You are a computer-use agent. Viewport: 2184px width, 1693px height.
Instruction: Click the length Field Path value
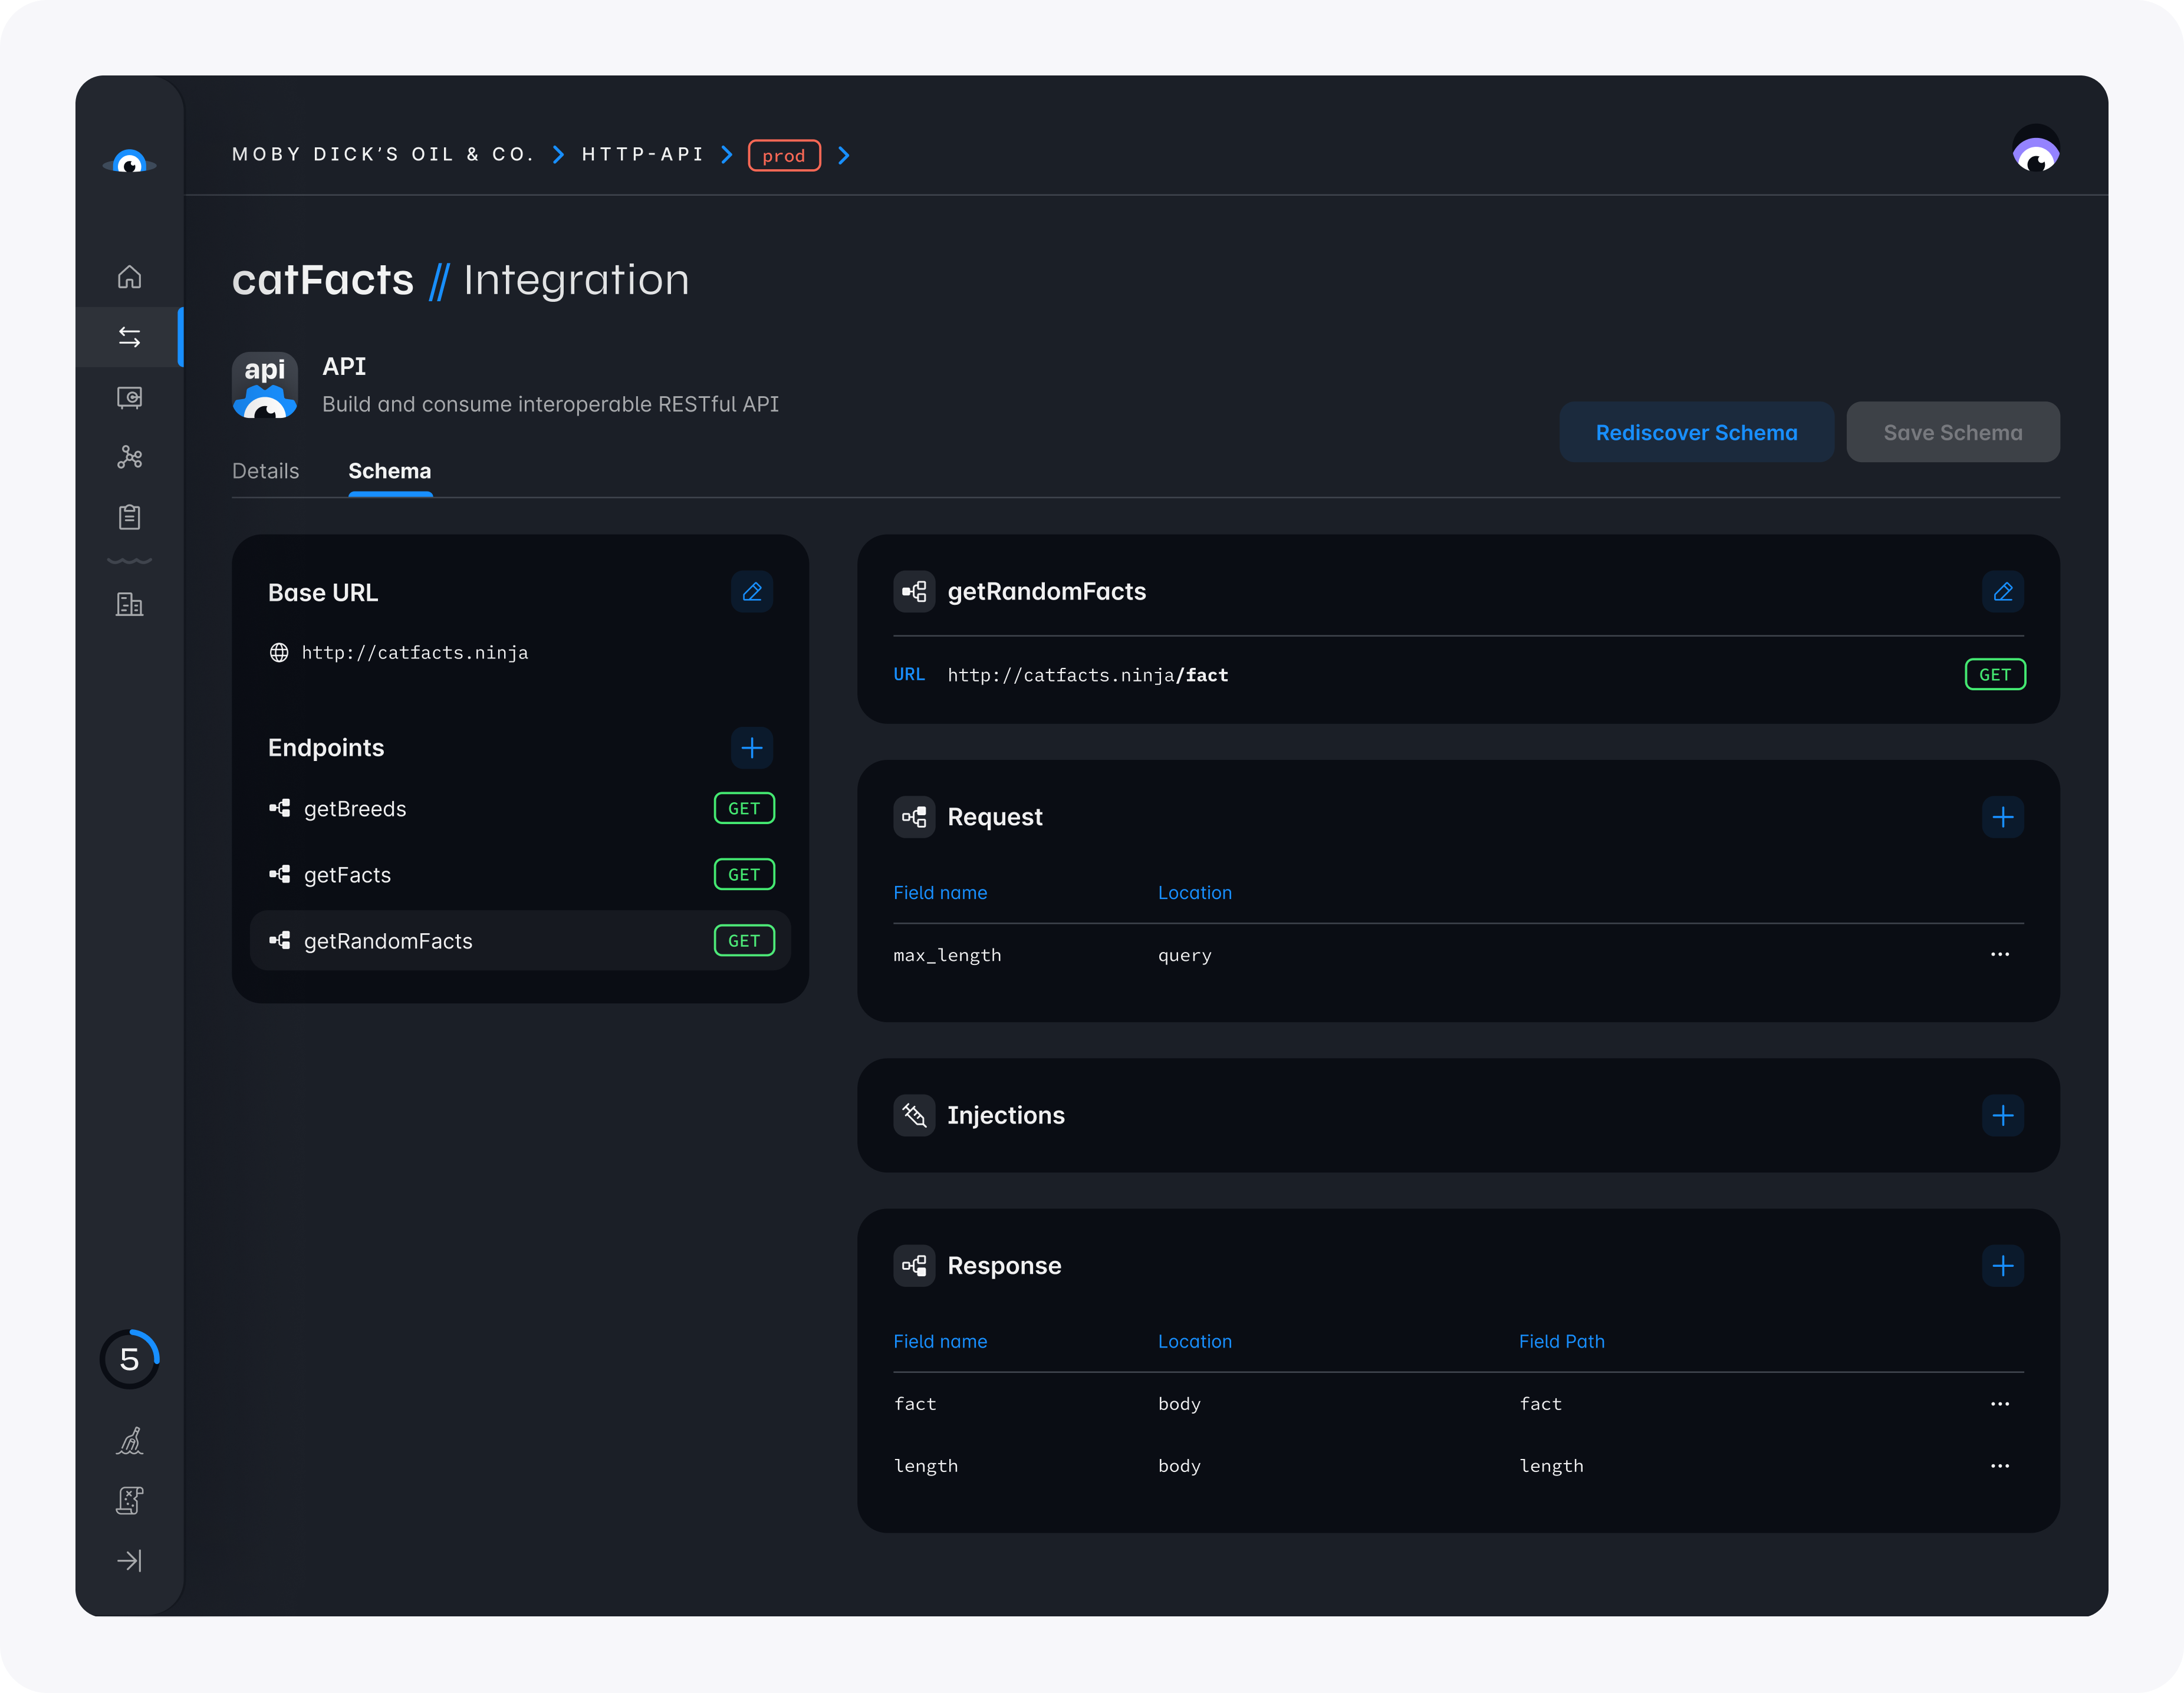1551,1466
